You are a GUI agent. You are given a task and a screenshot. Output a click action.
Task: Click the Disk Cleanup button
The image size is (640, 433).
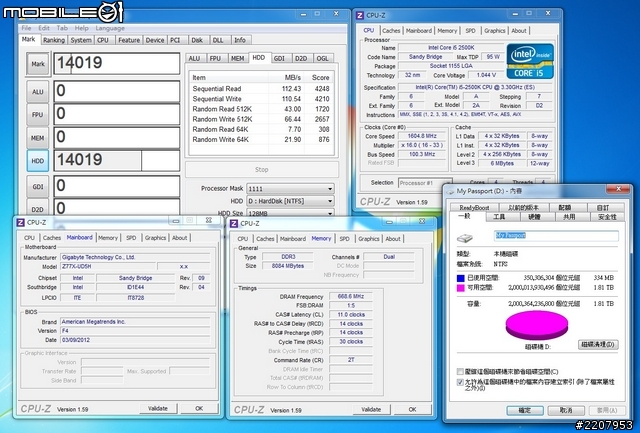(x=598, y=344)
